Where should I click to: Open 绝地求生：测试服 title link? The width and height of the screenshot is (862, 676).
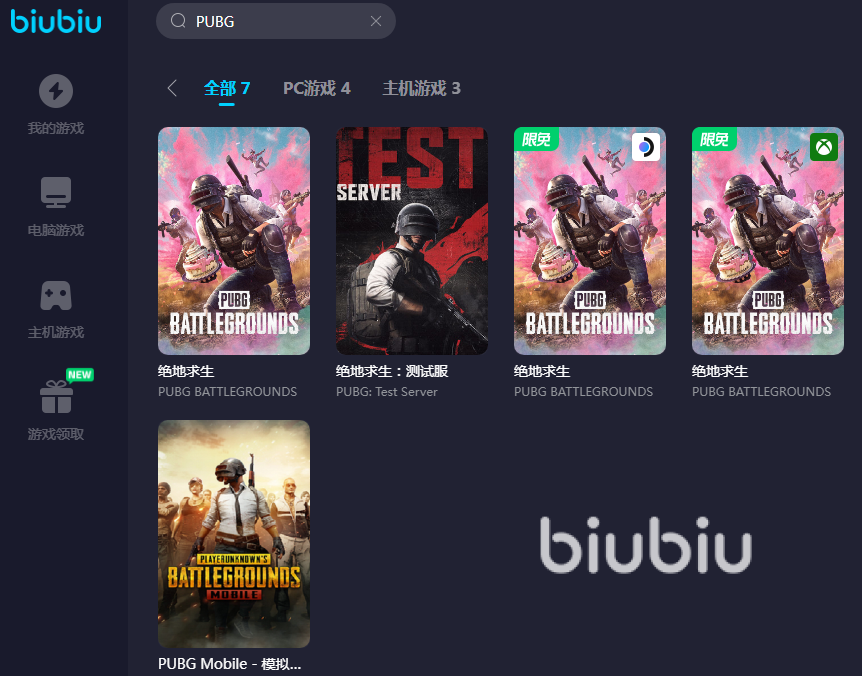coord(392,372)
